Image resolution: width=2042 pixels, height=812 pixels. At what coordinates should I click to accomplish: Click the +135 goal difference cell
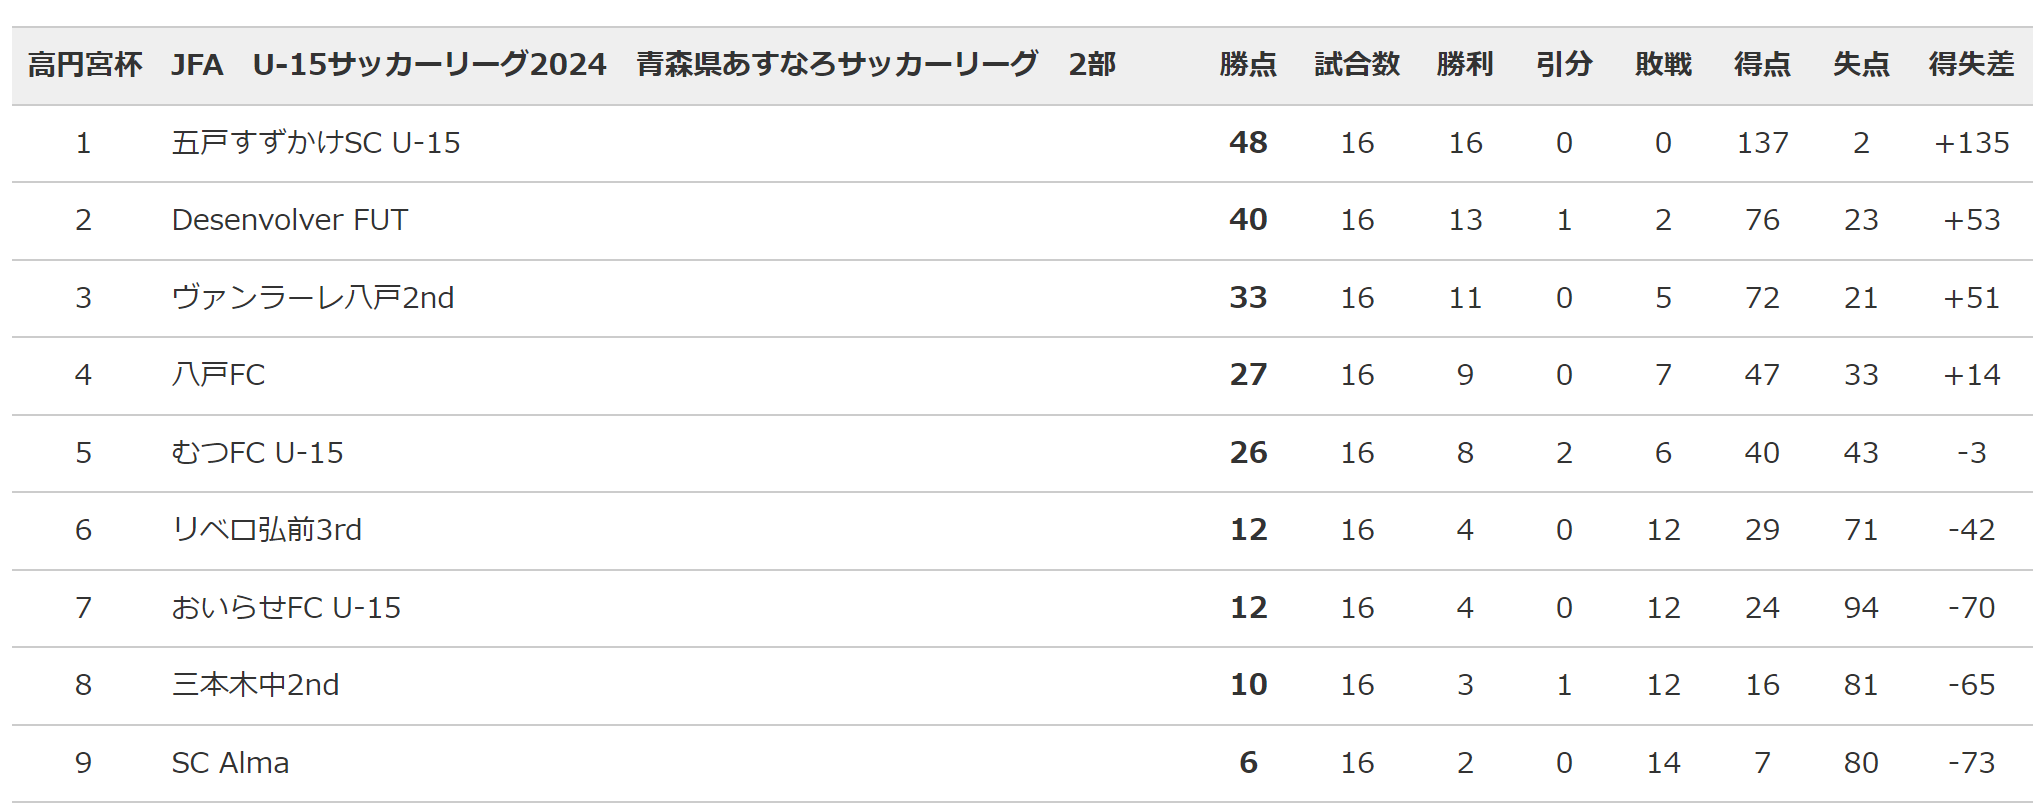coord(1971,143)
